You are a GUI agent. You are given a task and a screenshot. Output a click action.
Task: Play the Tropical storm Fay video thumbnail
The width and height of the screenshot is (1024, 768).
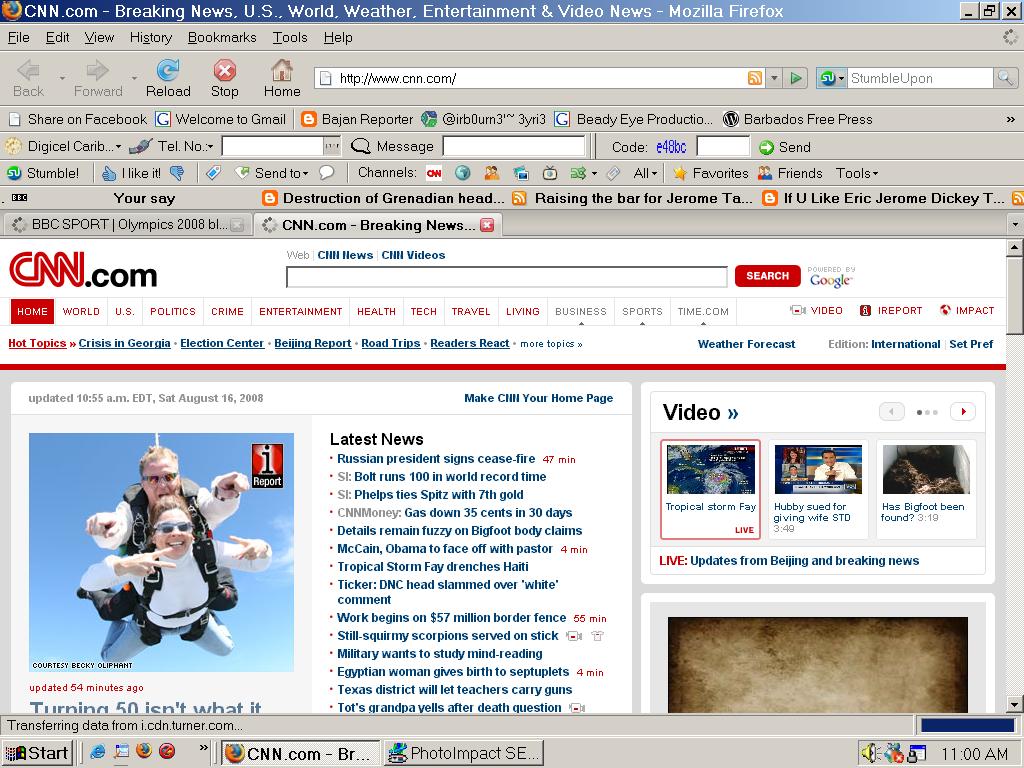[711, 469]
